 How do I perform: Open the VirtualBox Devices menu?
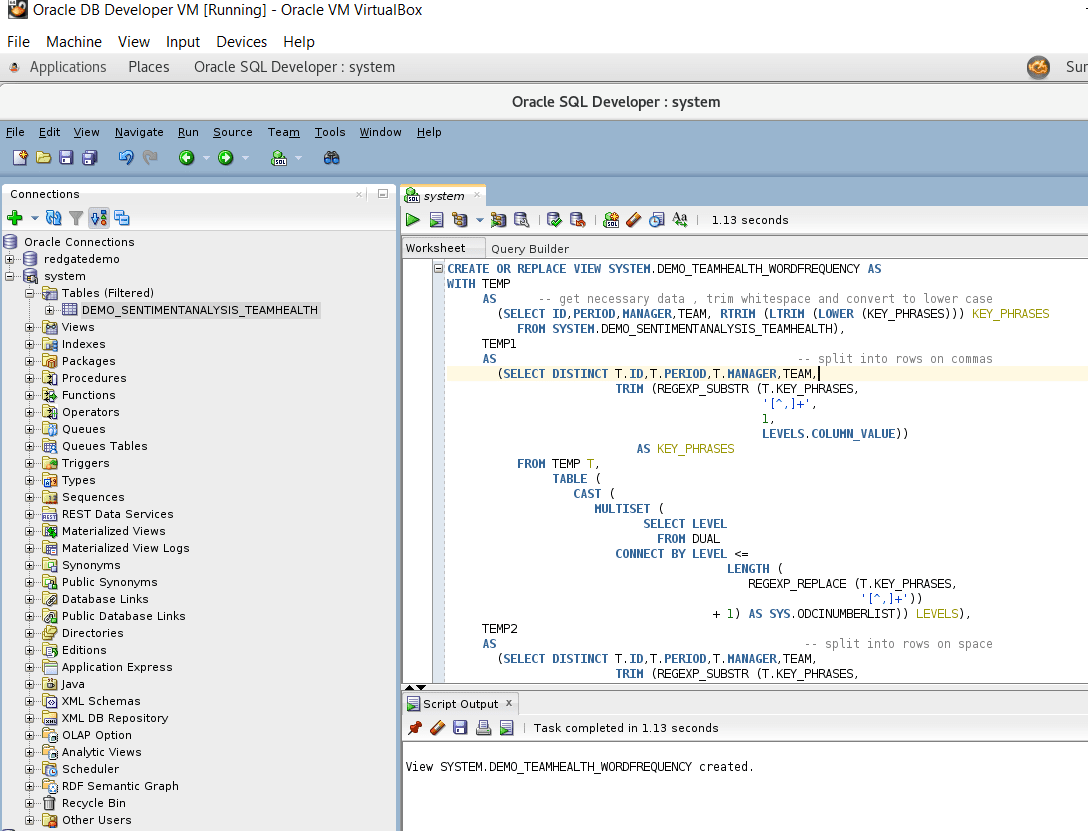pyautogui.click(x=241, y=42)
